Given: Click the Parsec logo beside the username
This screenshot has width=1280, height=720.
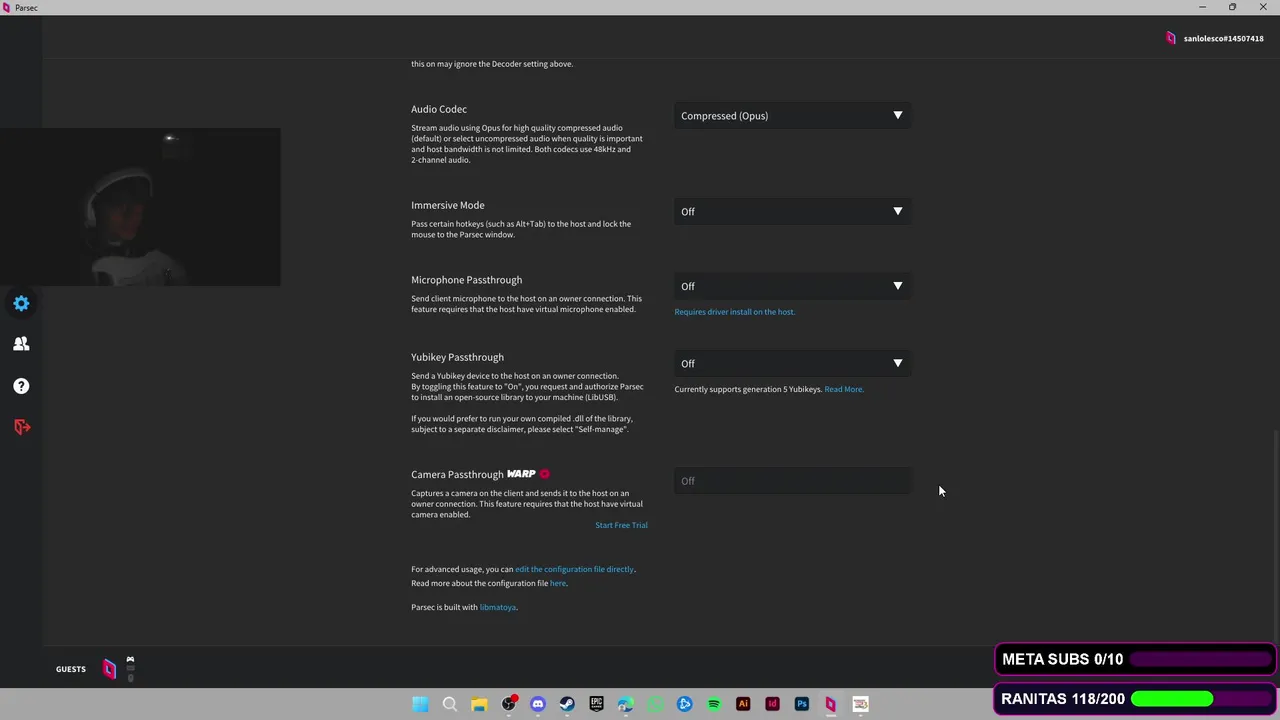Looking at the screenshot, I should [1171, 38].
